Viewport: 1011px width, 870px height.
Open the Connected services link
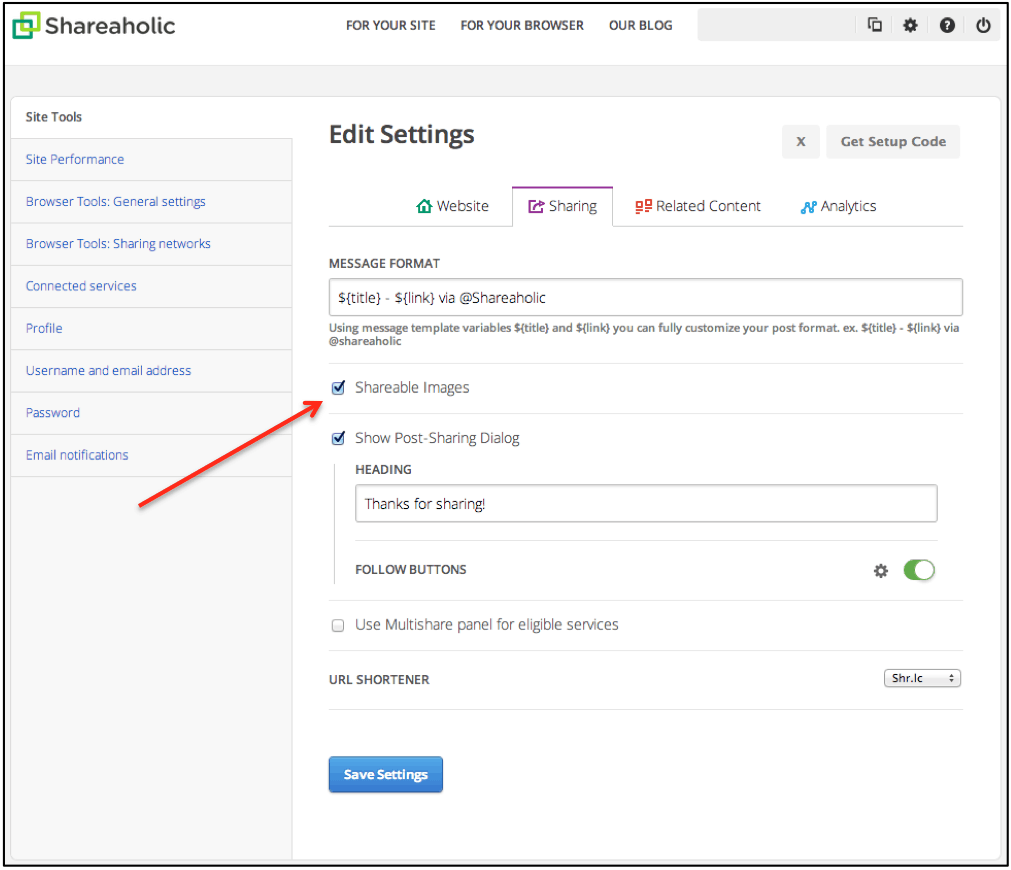click(x=81, y=286)
